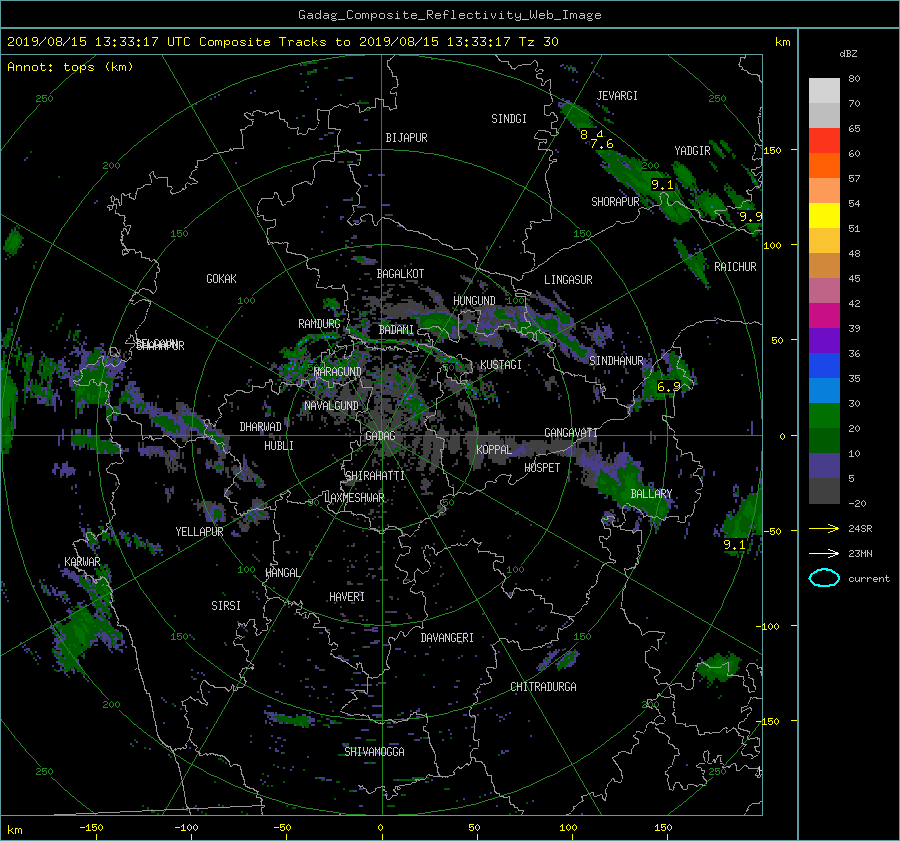
Task: Click the magenta 39 dBZ color swatch
Action: click(824, 315)
